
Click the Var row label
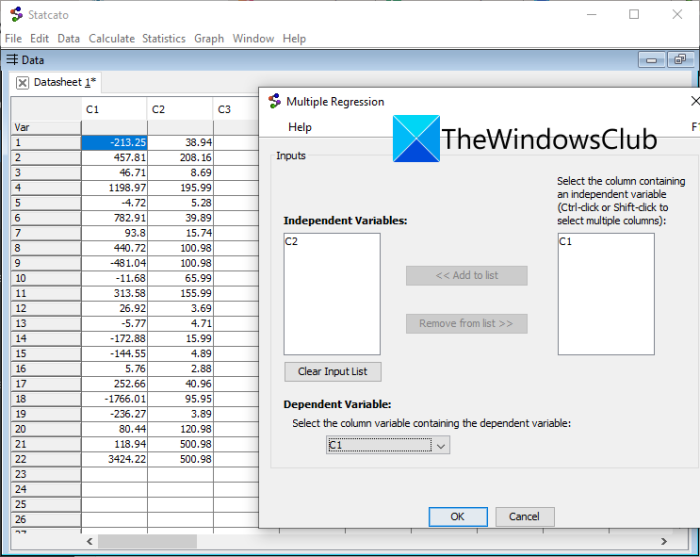pos(46,128)
